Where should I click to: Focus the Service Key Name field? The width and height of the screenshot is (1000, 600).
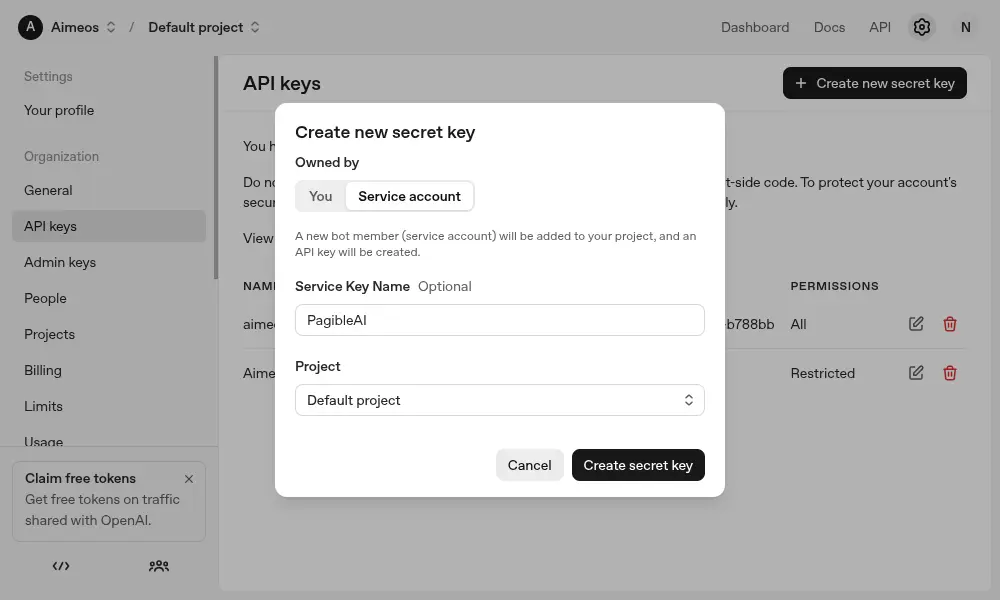499,320
